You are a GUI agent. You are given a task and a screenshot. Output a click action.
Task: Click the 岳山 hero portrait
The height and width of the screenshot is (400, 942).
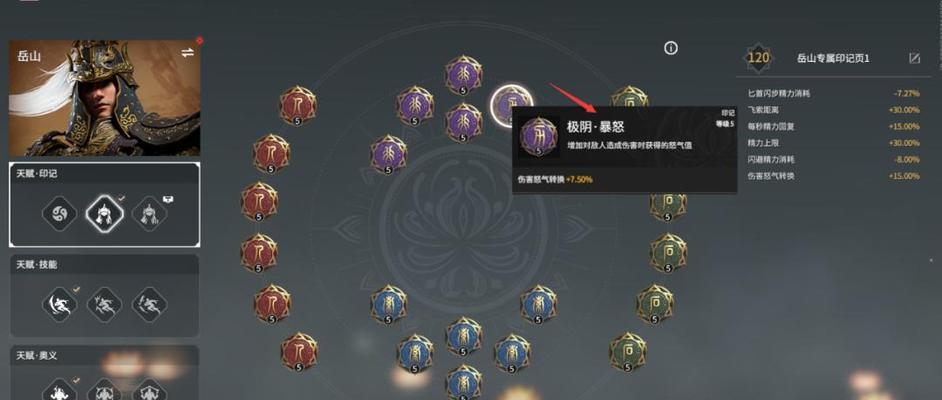pos(105,98)
